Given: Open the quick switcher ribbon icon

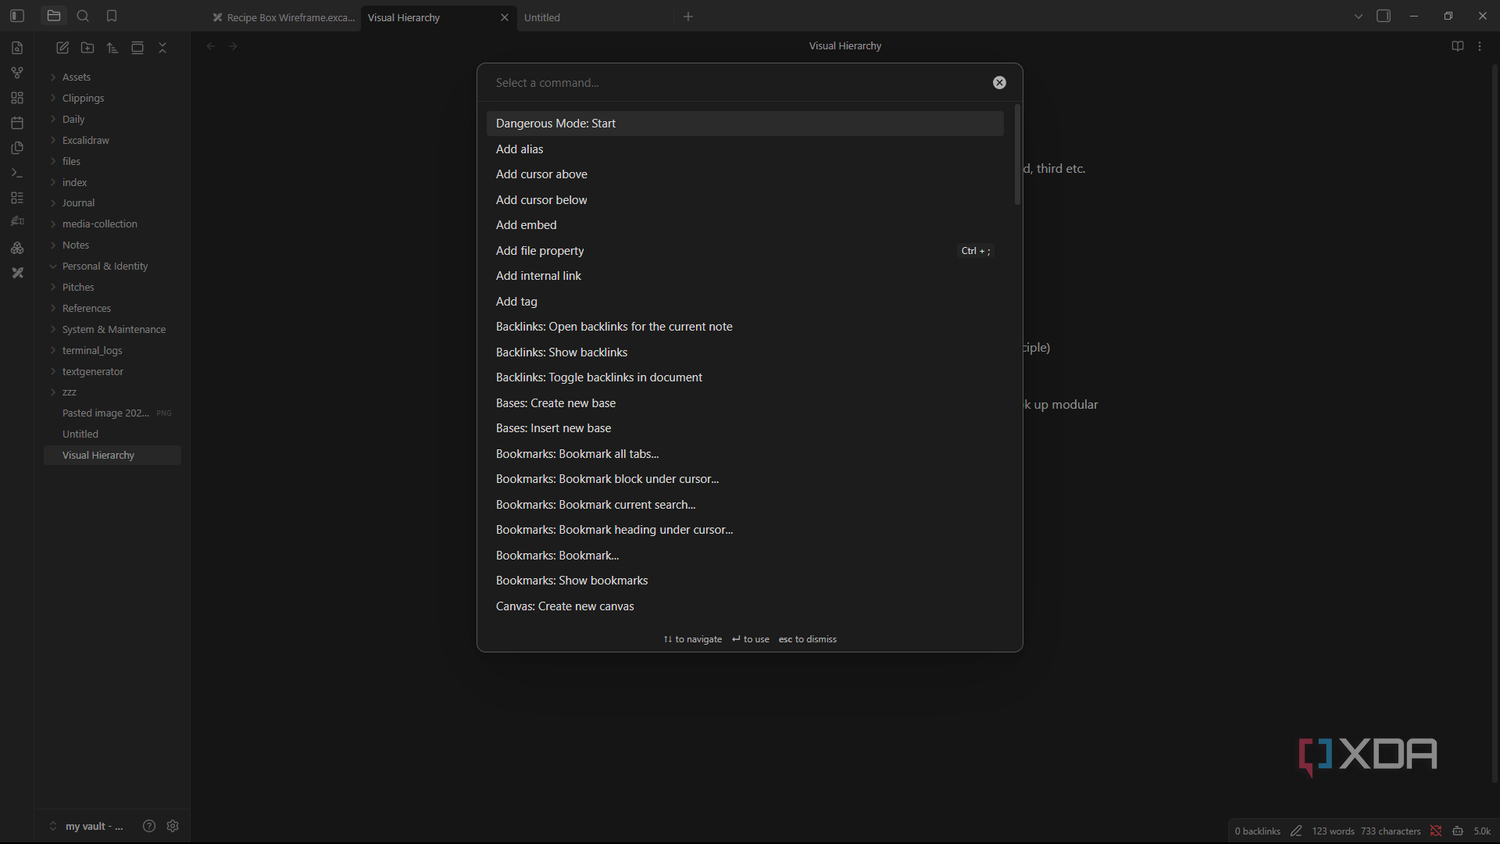Looking at the screenshot, I should pyautogui.click(x=17, y=48).
